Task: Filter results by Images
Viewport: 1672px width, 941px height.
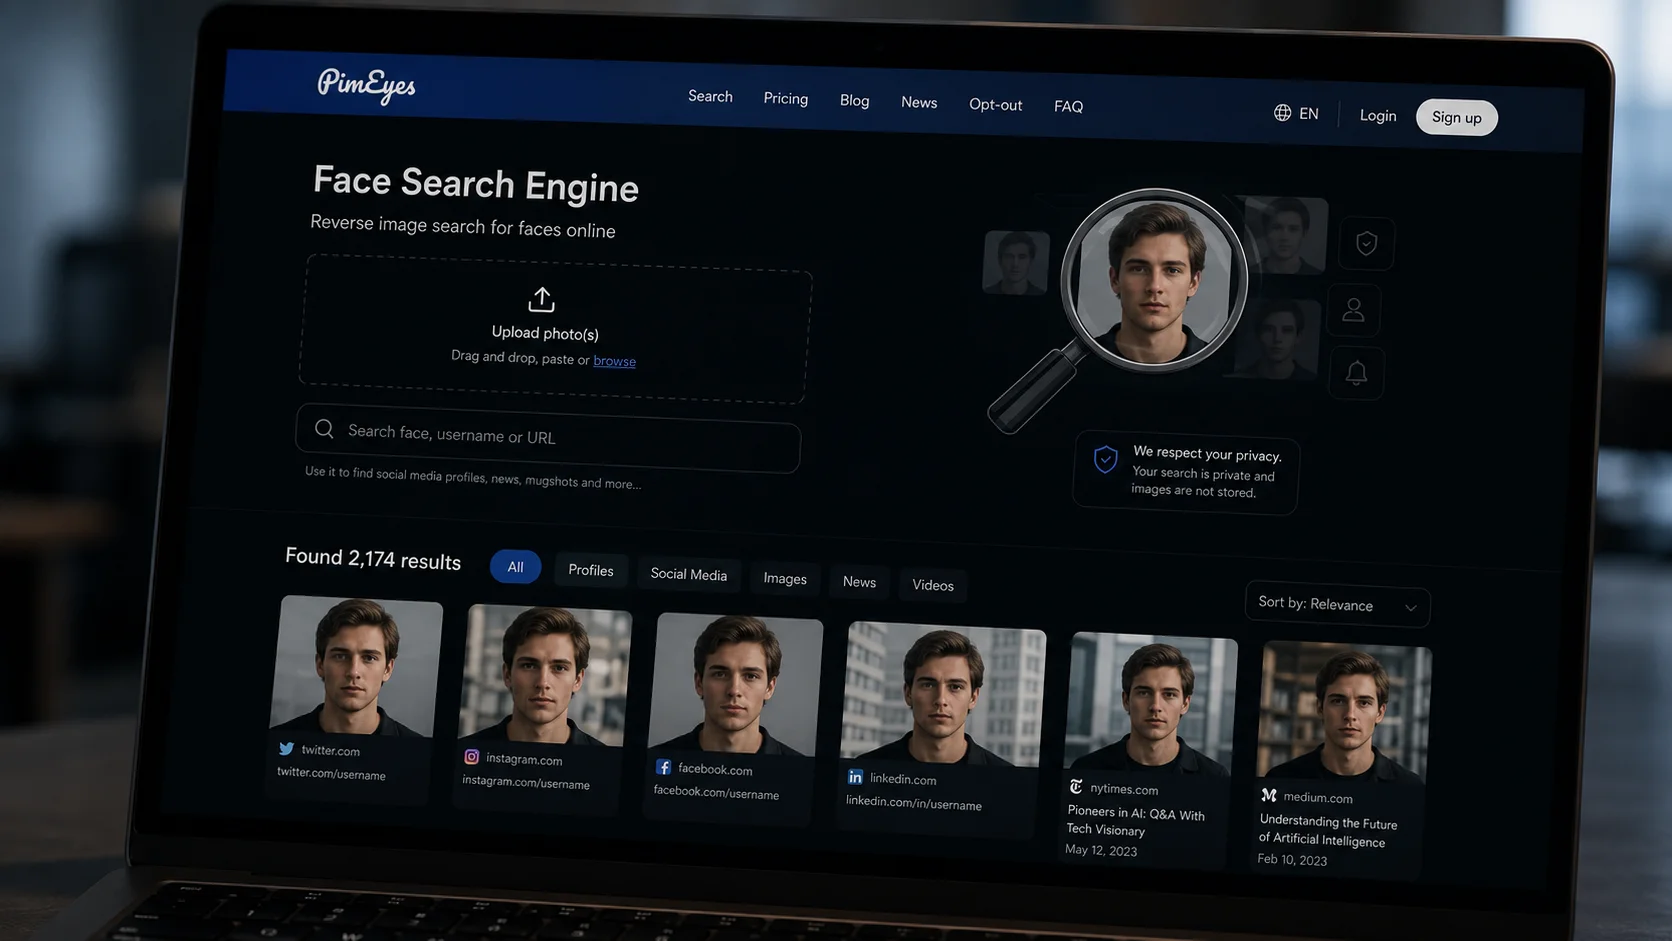Action: coord(785,578)
